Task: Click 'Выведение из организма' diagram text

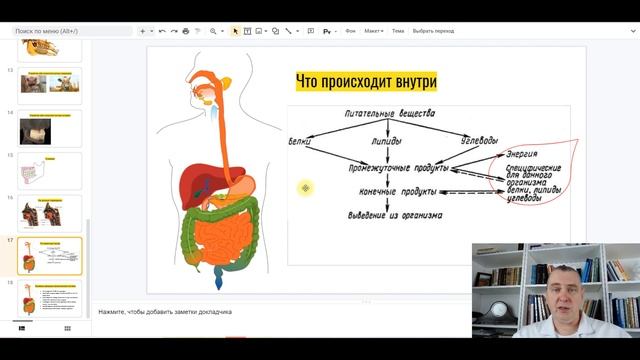Action: (395, 215)
